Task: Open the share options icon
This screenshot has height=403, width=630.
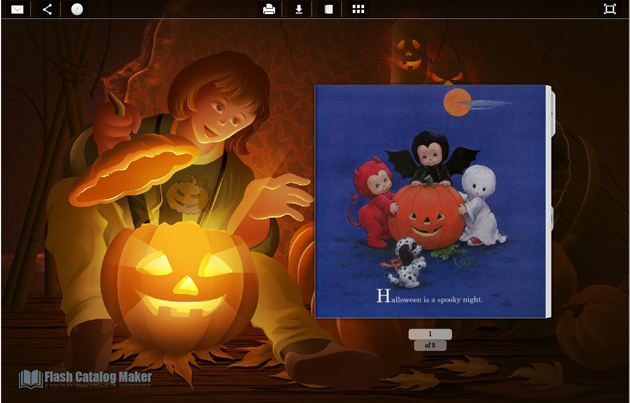Action: coord(47,9)
